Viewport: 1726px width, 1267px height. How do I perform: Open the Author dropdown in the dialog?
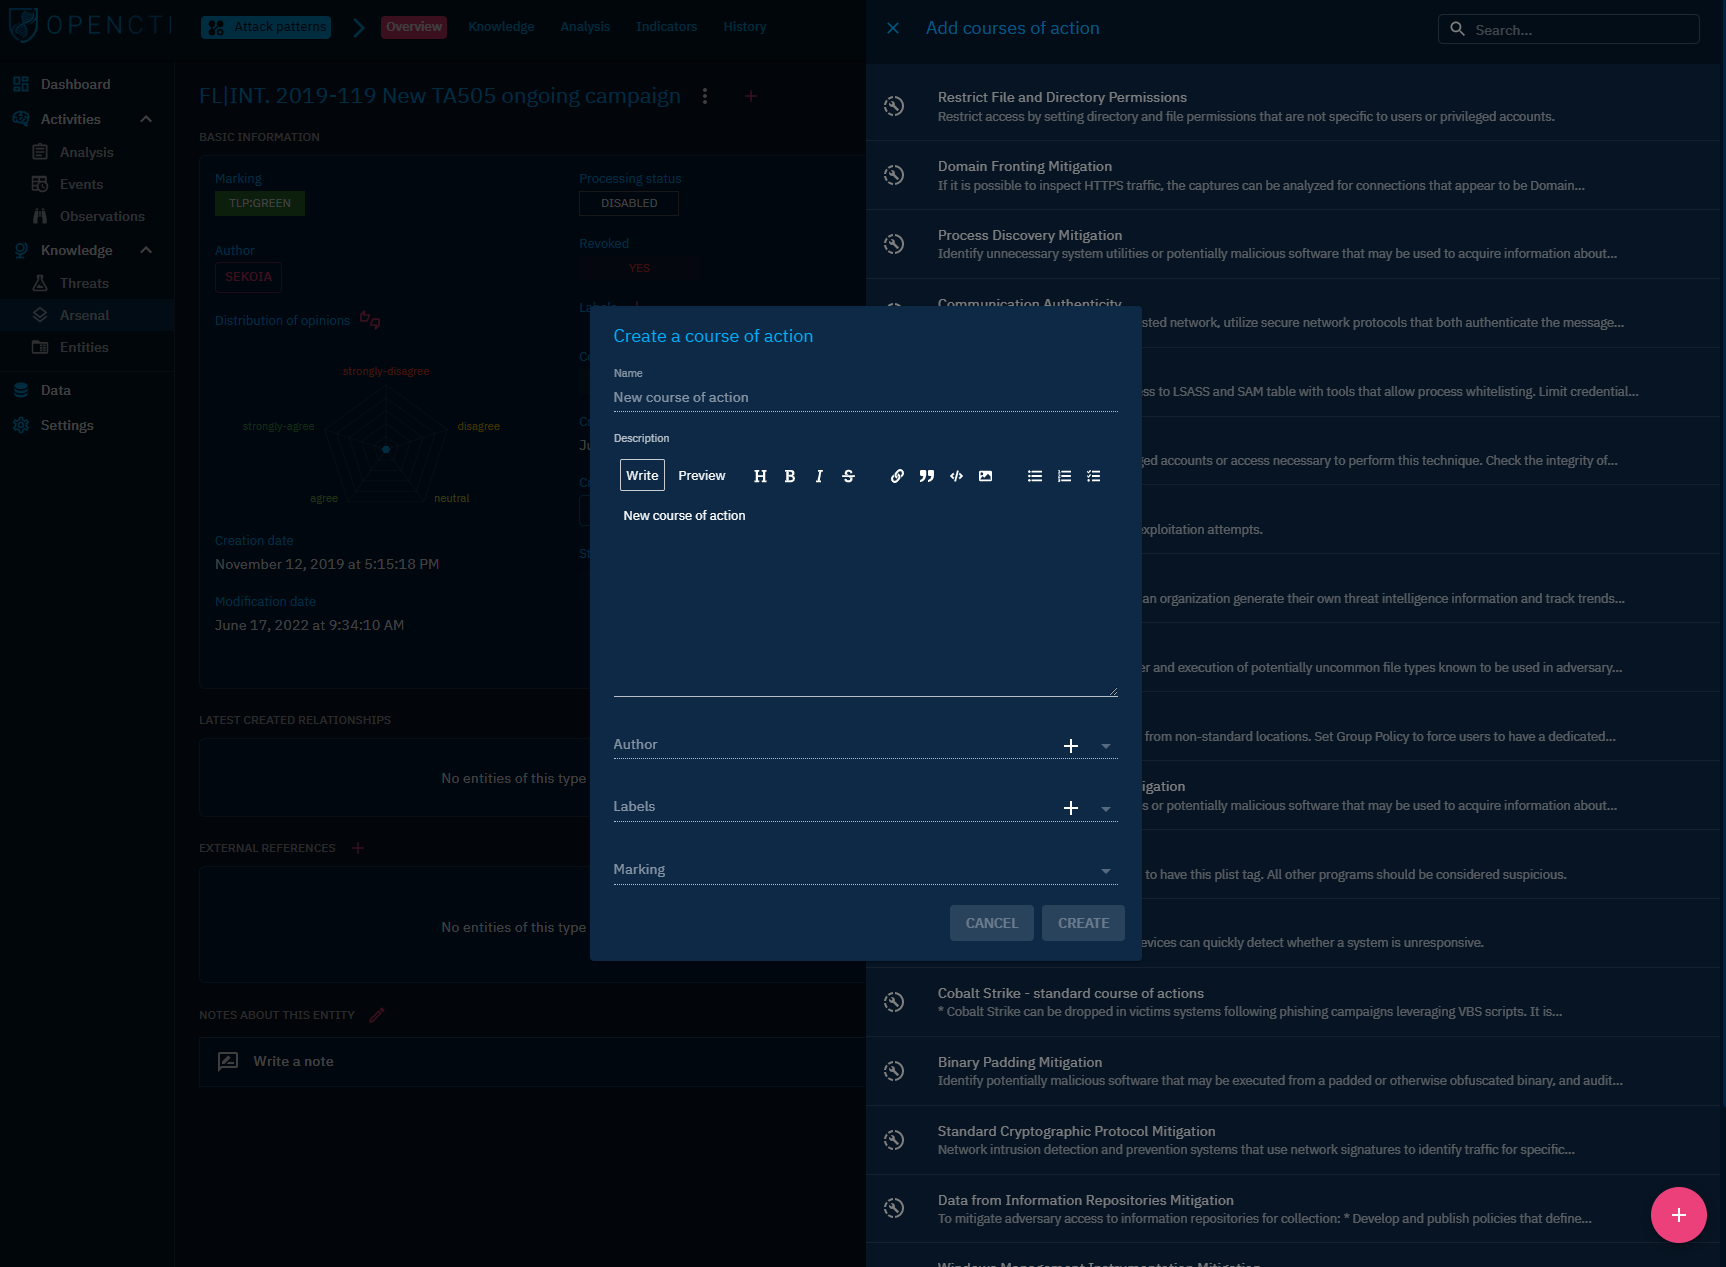point(1105,746)
